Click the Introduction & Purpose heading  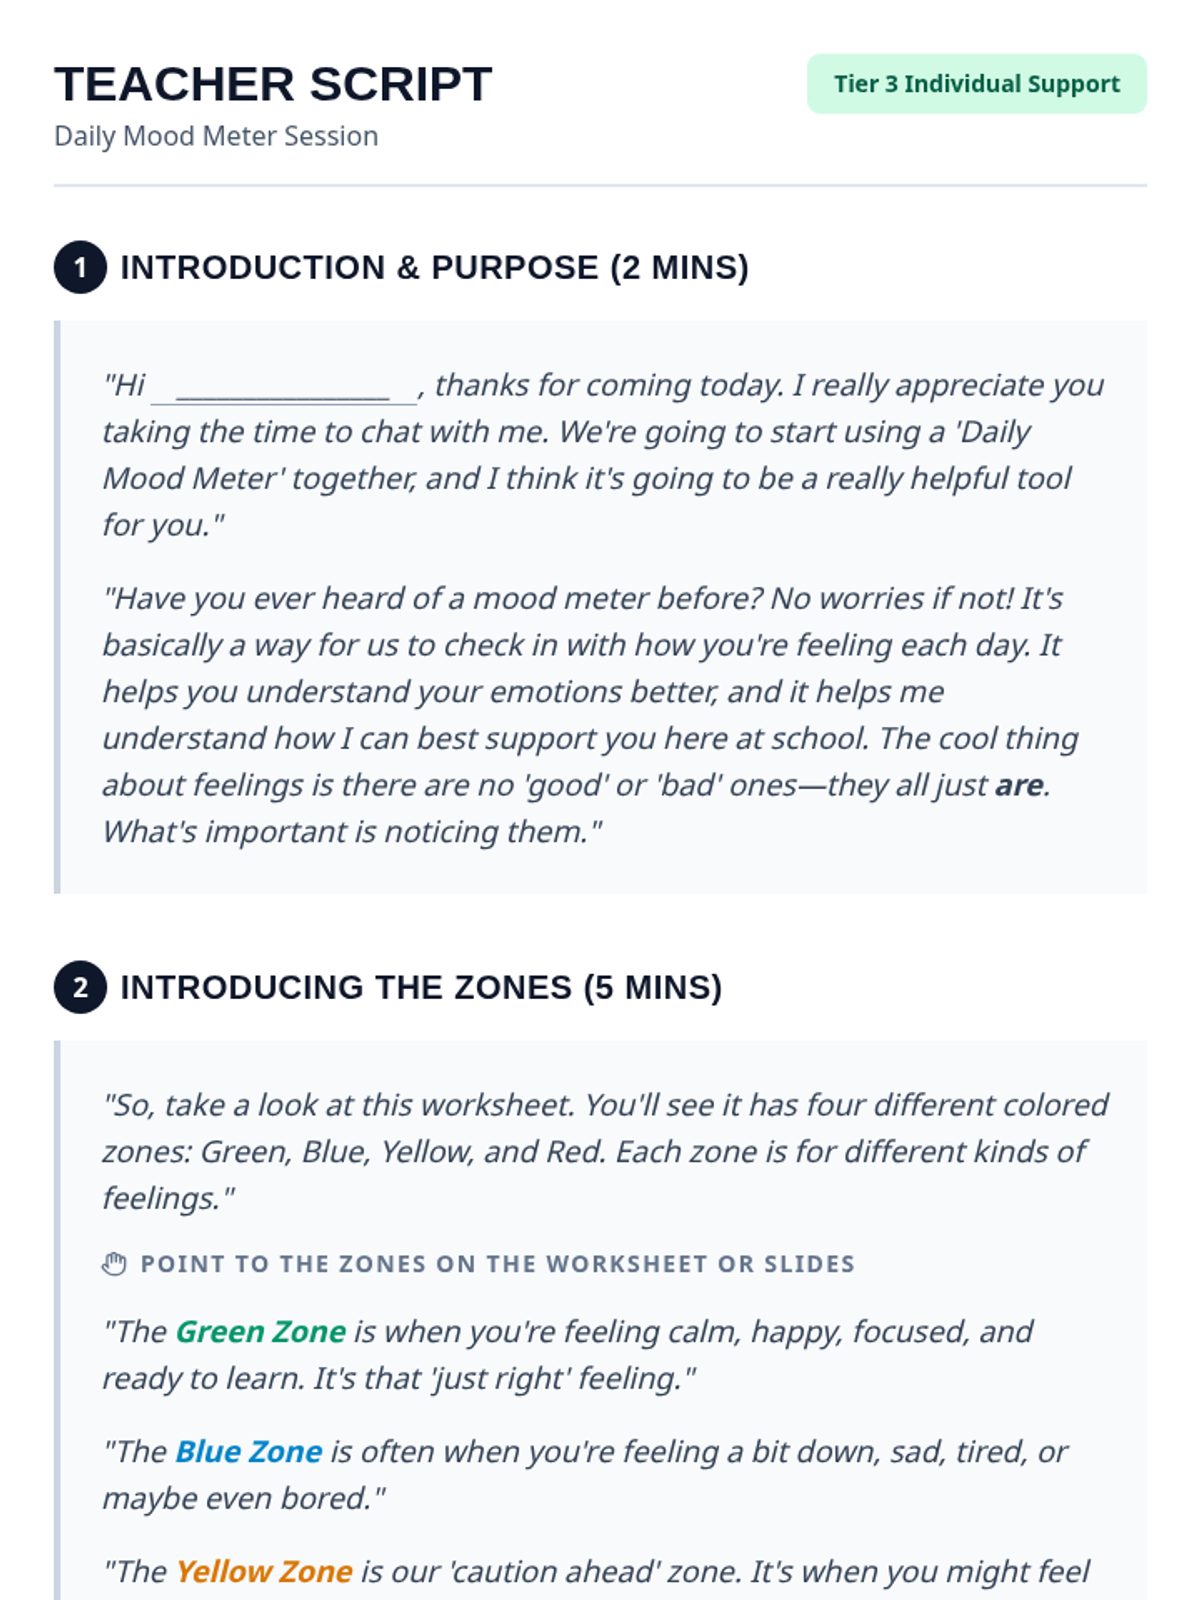click(x=434, y=268)
